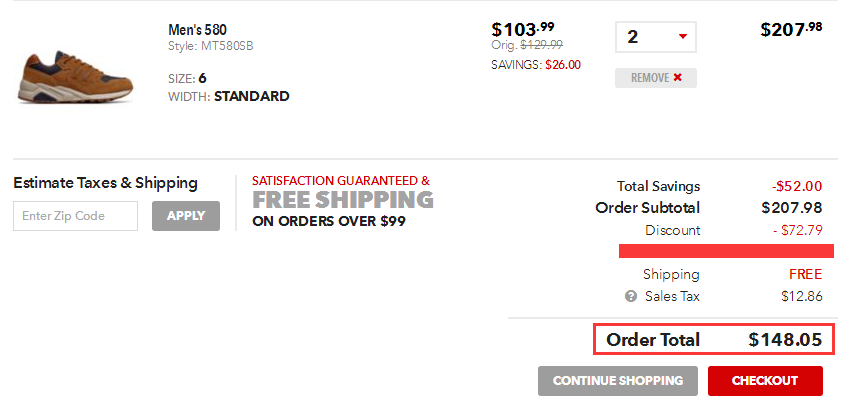Image resolution: width=855 pixels, height=412 pixels.
Task: Click the red SAVINGS $26.00 amount
Action: (562, 64)
